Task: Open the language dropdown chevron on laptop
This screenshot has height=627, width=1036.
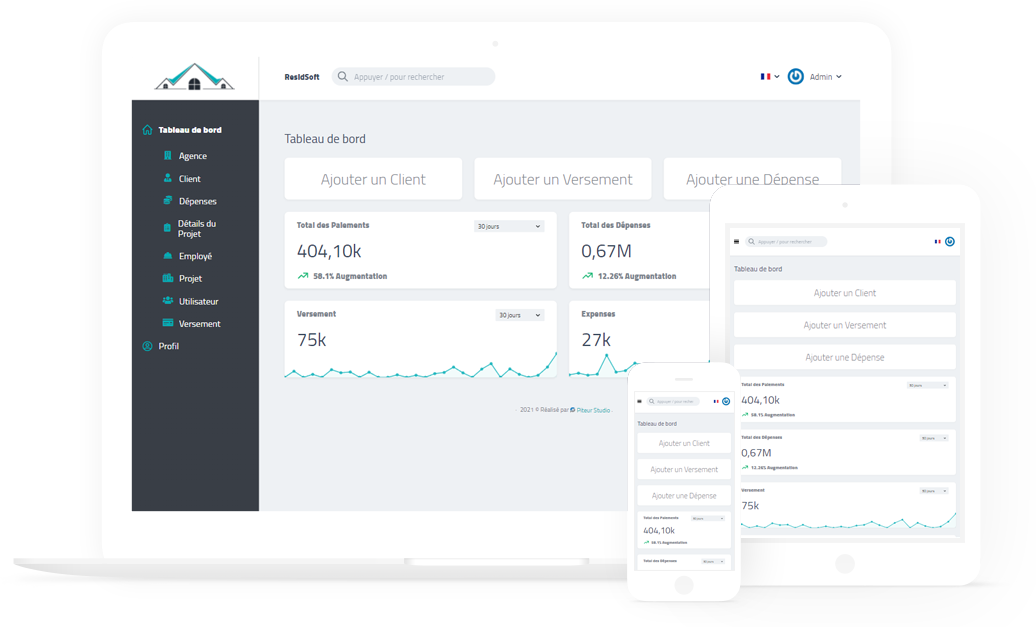Action: tap(777, 77)
